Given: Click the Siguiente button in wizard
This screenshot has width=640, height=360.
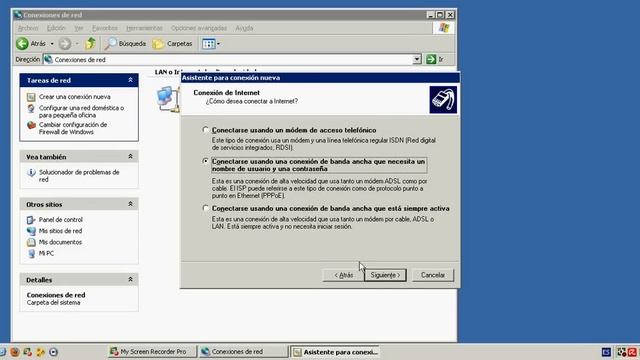Looking at the screenshot, I should 385,275.
